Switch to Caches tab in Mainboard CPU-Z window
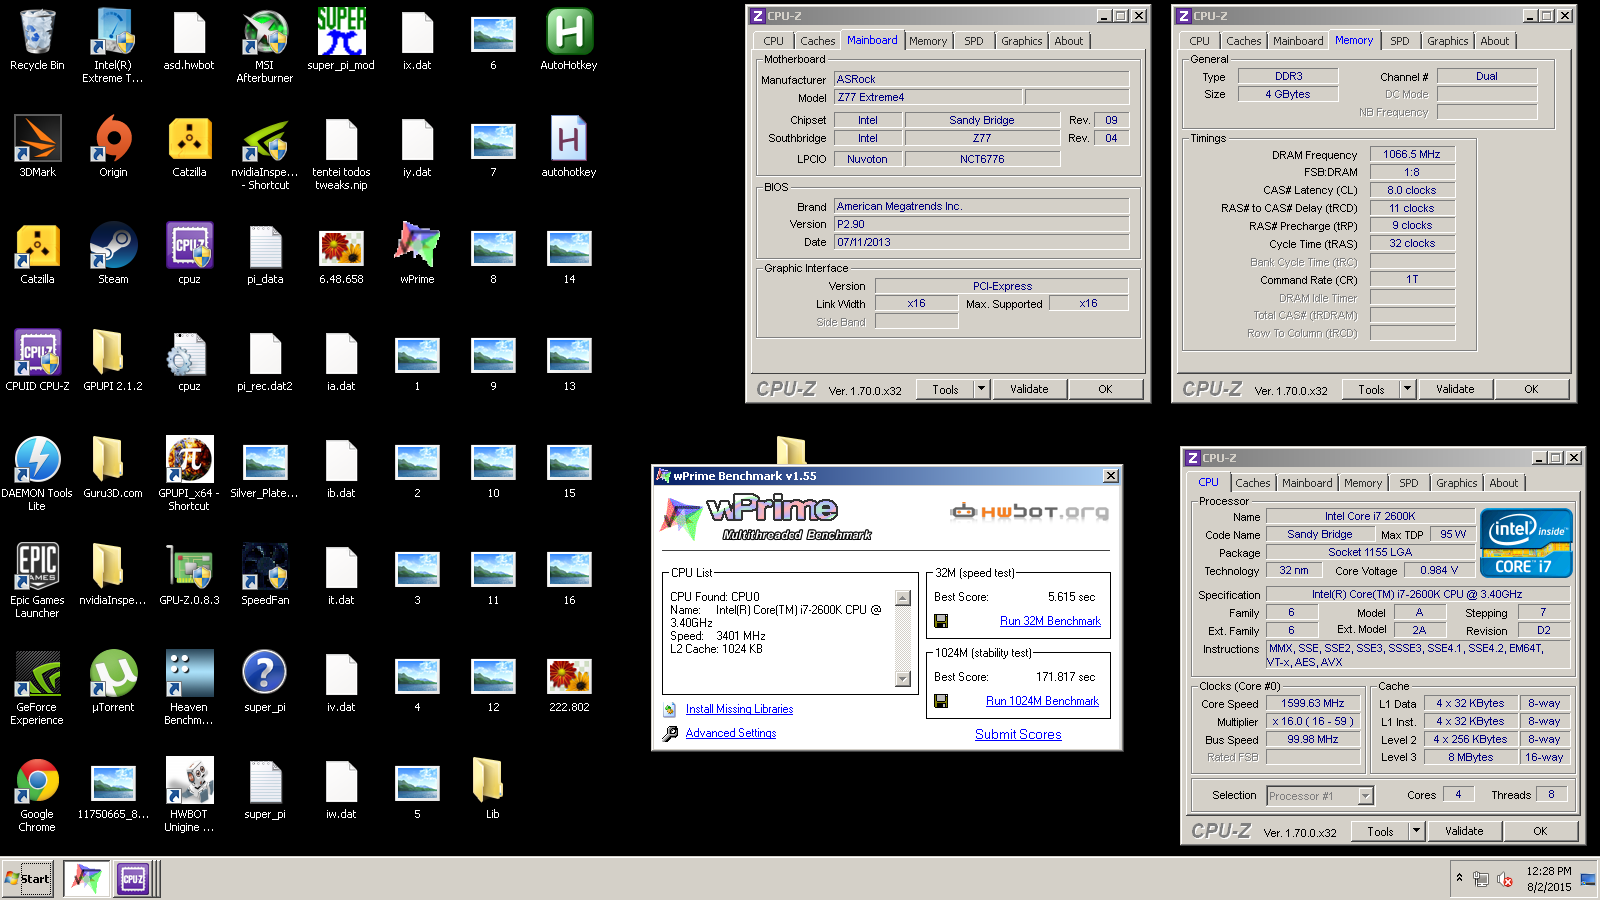Image resolution: width=1600 pixels, height=900 pixels. pyautogui.click(x=817, y=41)
